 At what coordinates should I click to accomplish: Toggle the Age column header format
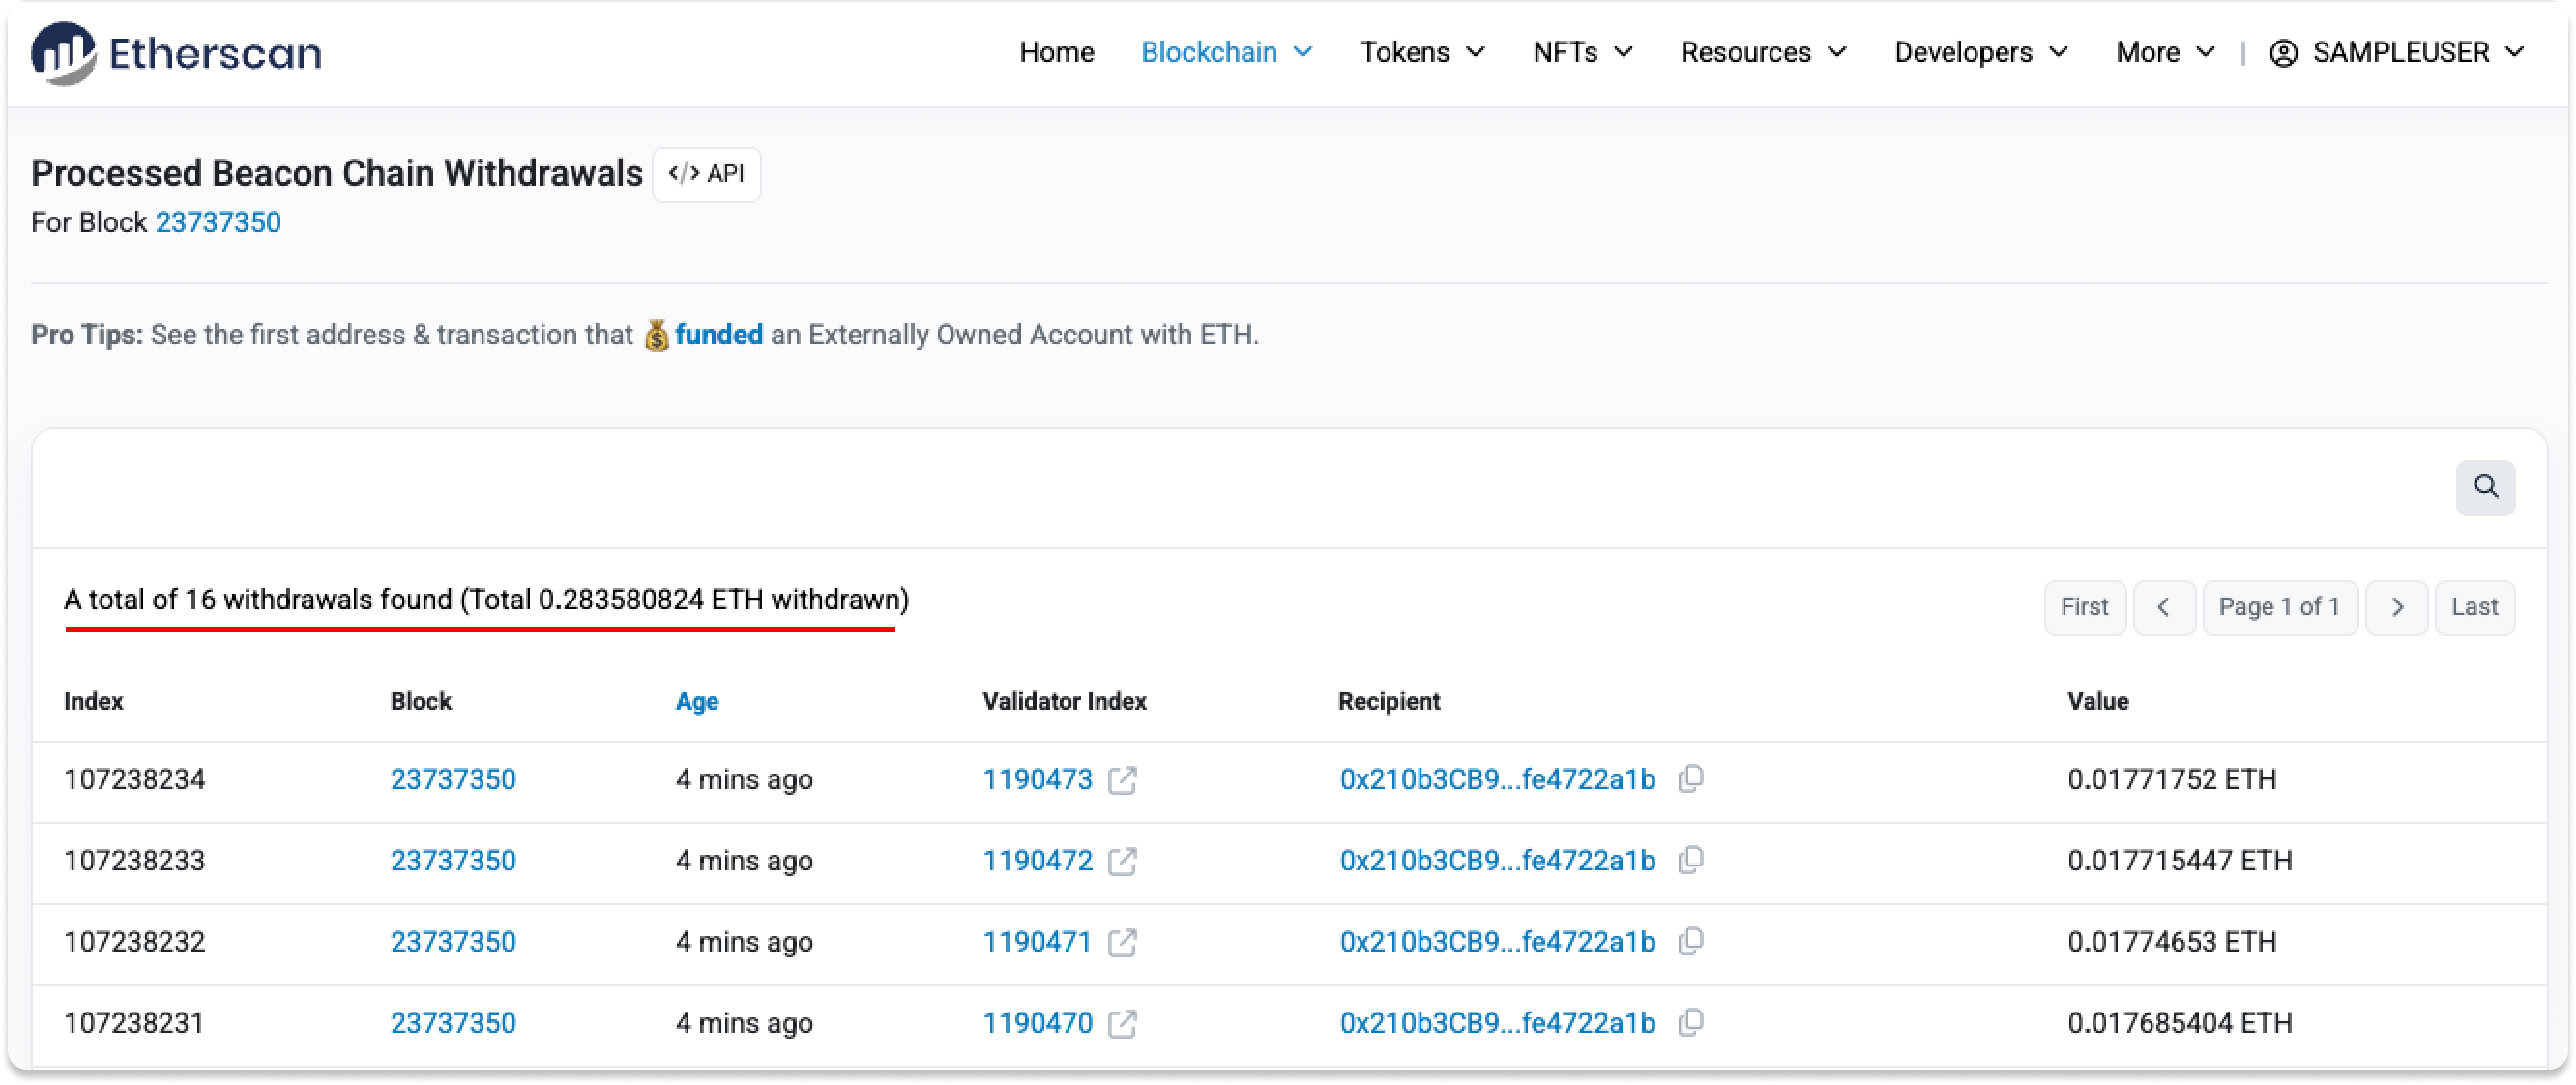pyautogui.click(x=696, y=701)
